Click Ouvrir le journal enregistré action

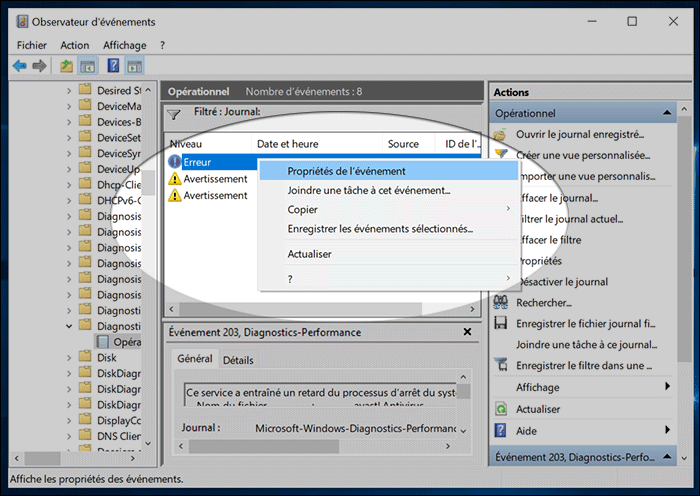coord(580,134)
